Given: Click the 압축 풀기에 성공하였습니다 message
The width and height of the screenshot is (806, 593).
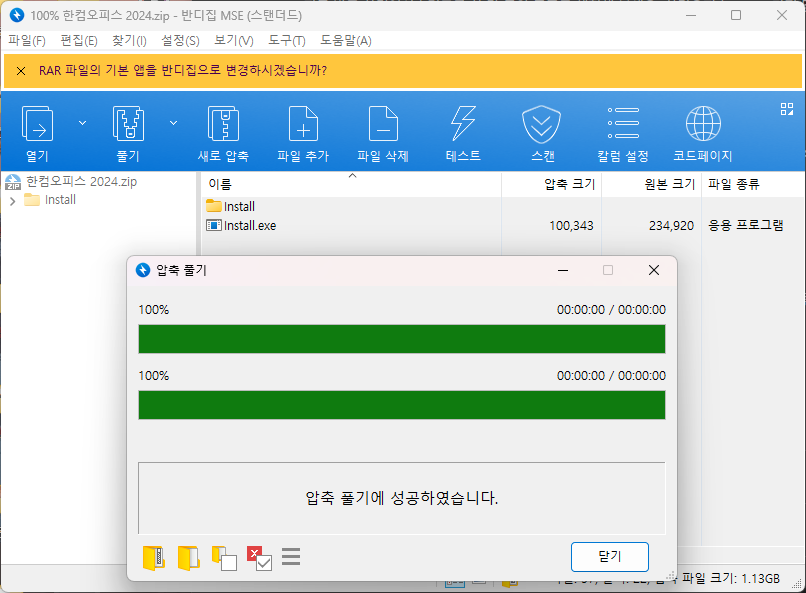Looking at the screenshot, I should point(401,498).
